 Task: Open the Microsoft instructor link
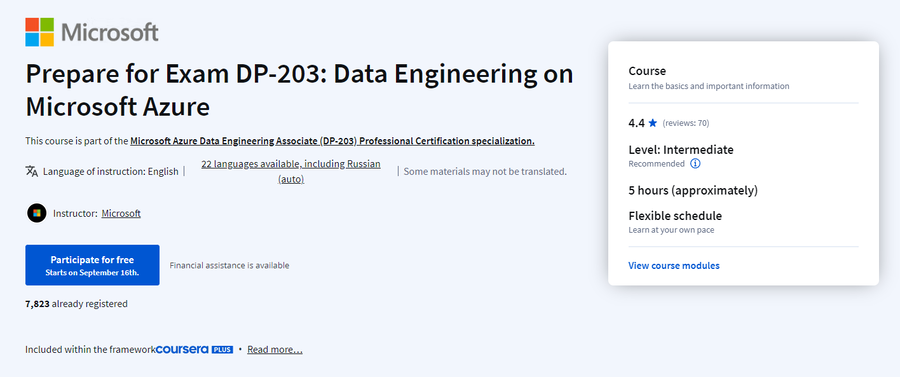pos(121,213)
